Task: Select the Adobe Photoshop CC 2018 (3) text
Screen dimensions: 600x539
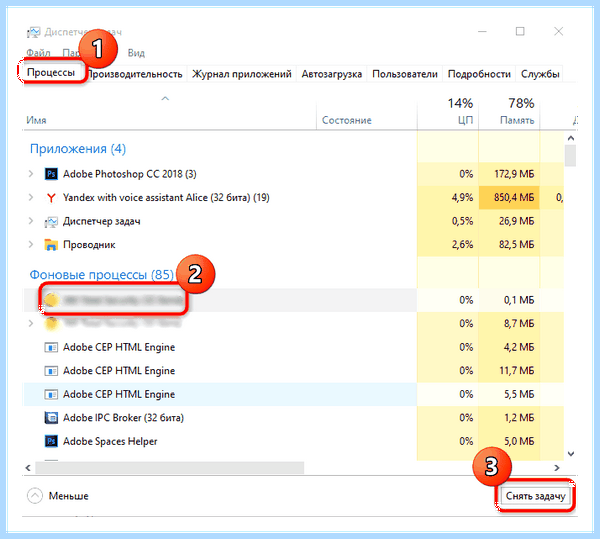Action: (x=130, y=174)
